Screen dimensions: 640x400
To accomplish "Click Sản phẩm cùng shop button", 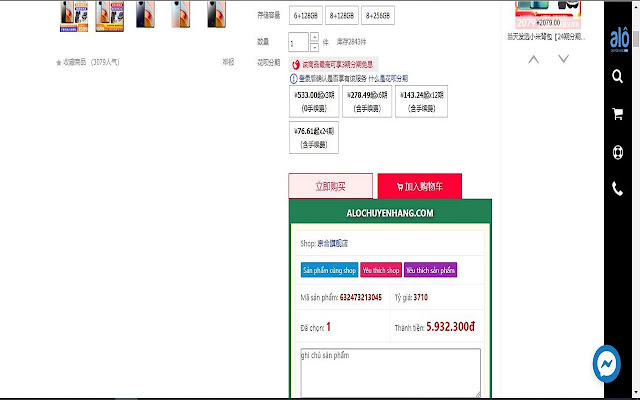I will [329, 270].
